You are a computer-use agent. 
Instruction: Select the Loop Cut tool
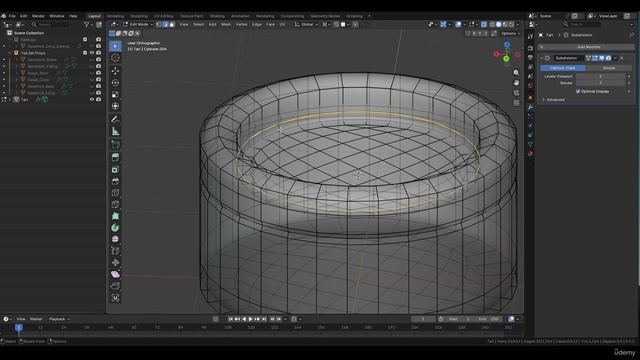[x=116, y=193]
